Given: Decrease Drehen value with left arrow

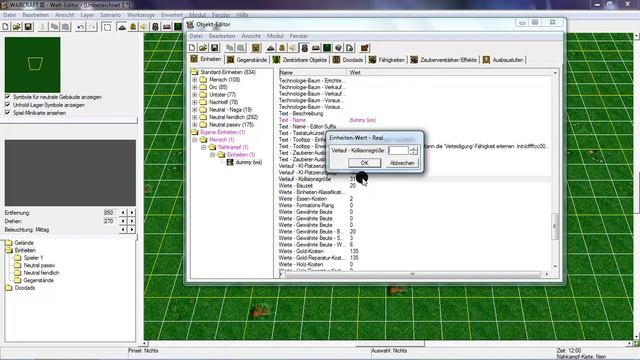Looking at the screenshot, I should tap(123, 221).
